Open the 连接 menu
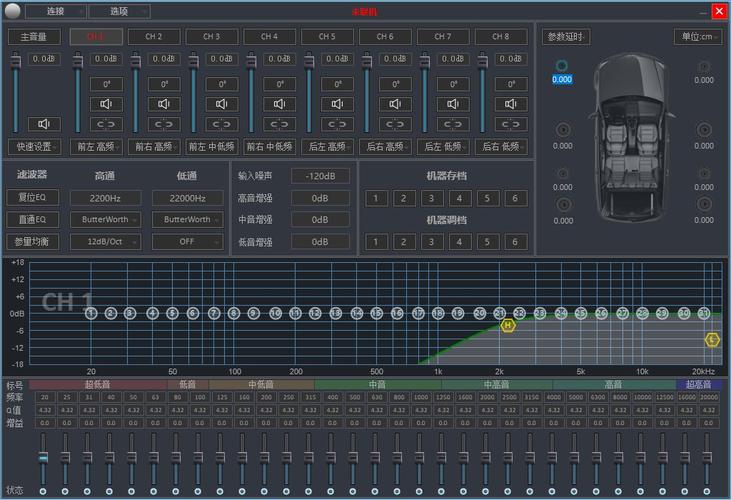The width and height of the screenshot is (731, 500). click(x=56, y=11)
